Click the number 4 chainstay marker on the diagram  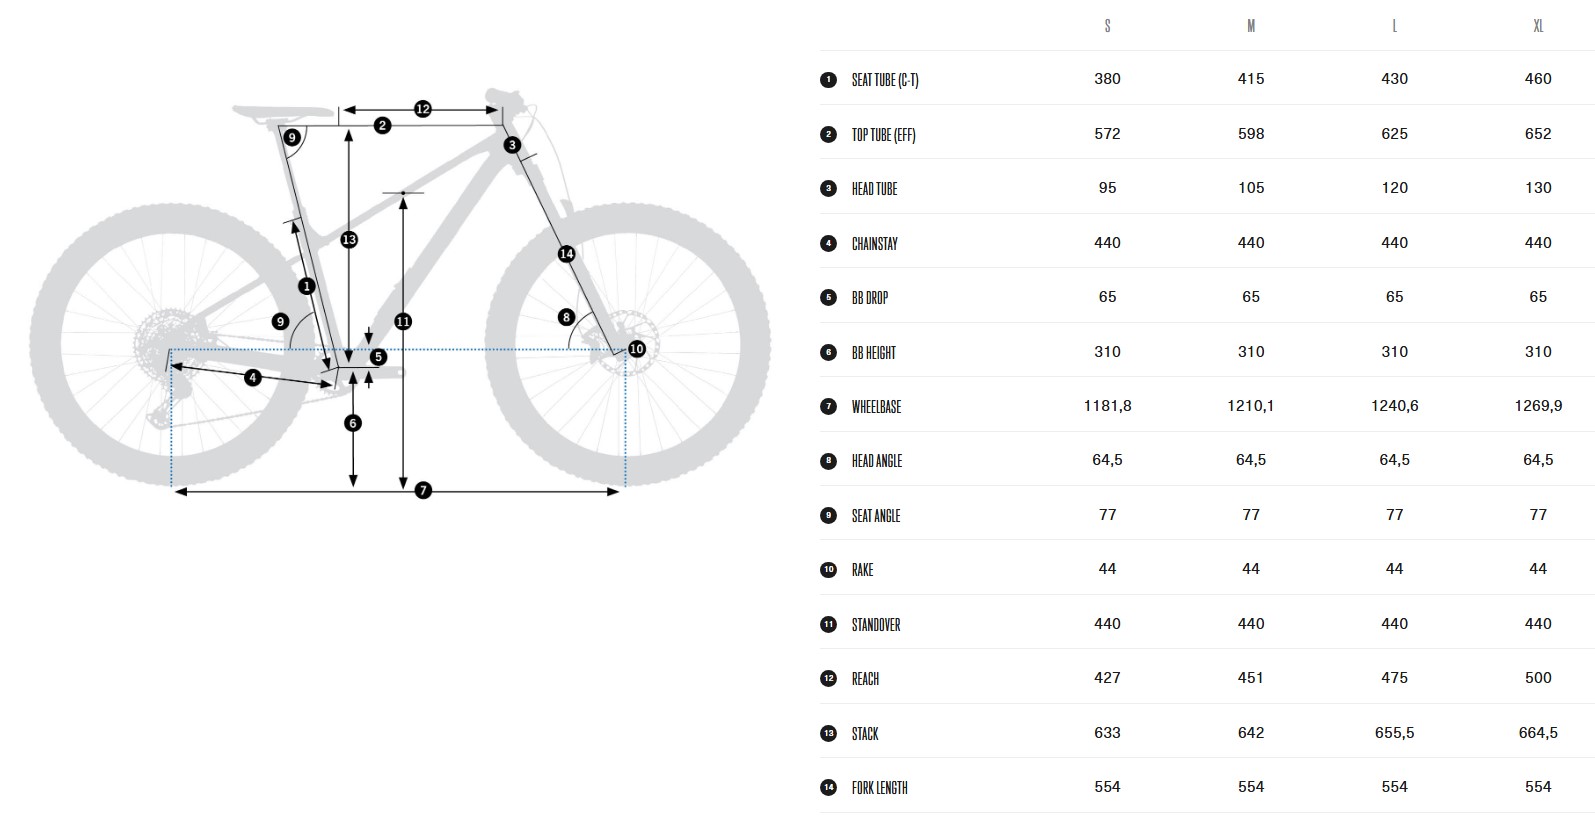pos(252,377)
